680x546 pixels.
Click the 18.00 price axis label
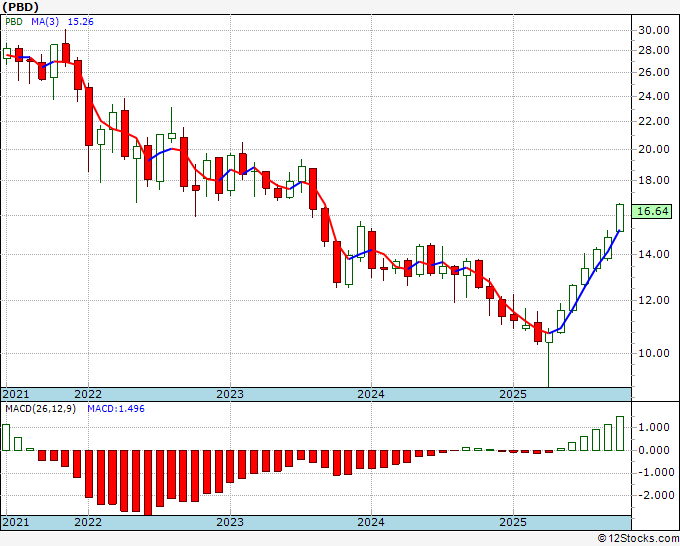pyautogui.click(x=654, y=180)
